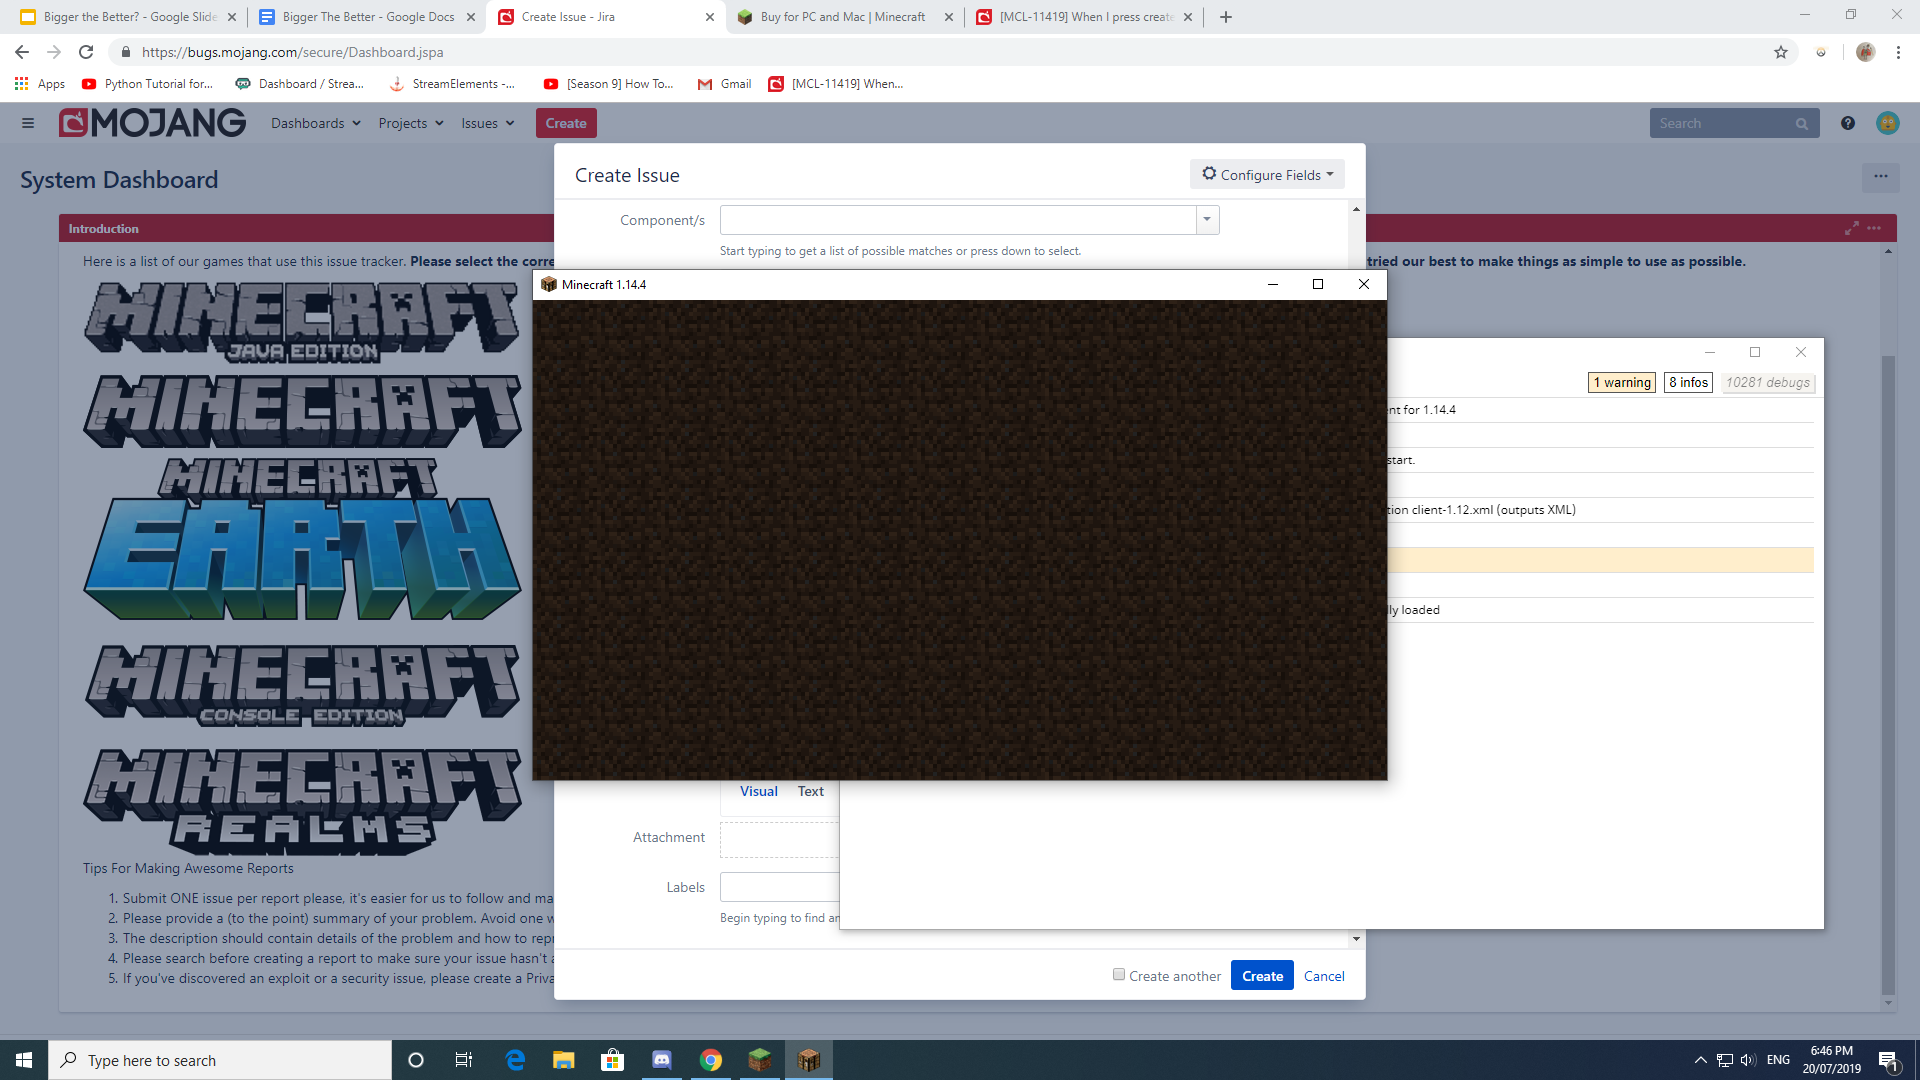
Task: Open the Projects menu
Action: [x=410, y=123]
